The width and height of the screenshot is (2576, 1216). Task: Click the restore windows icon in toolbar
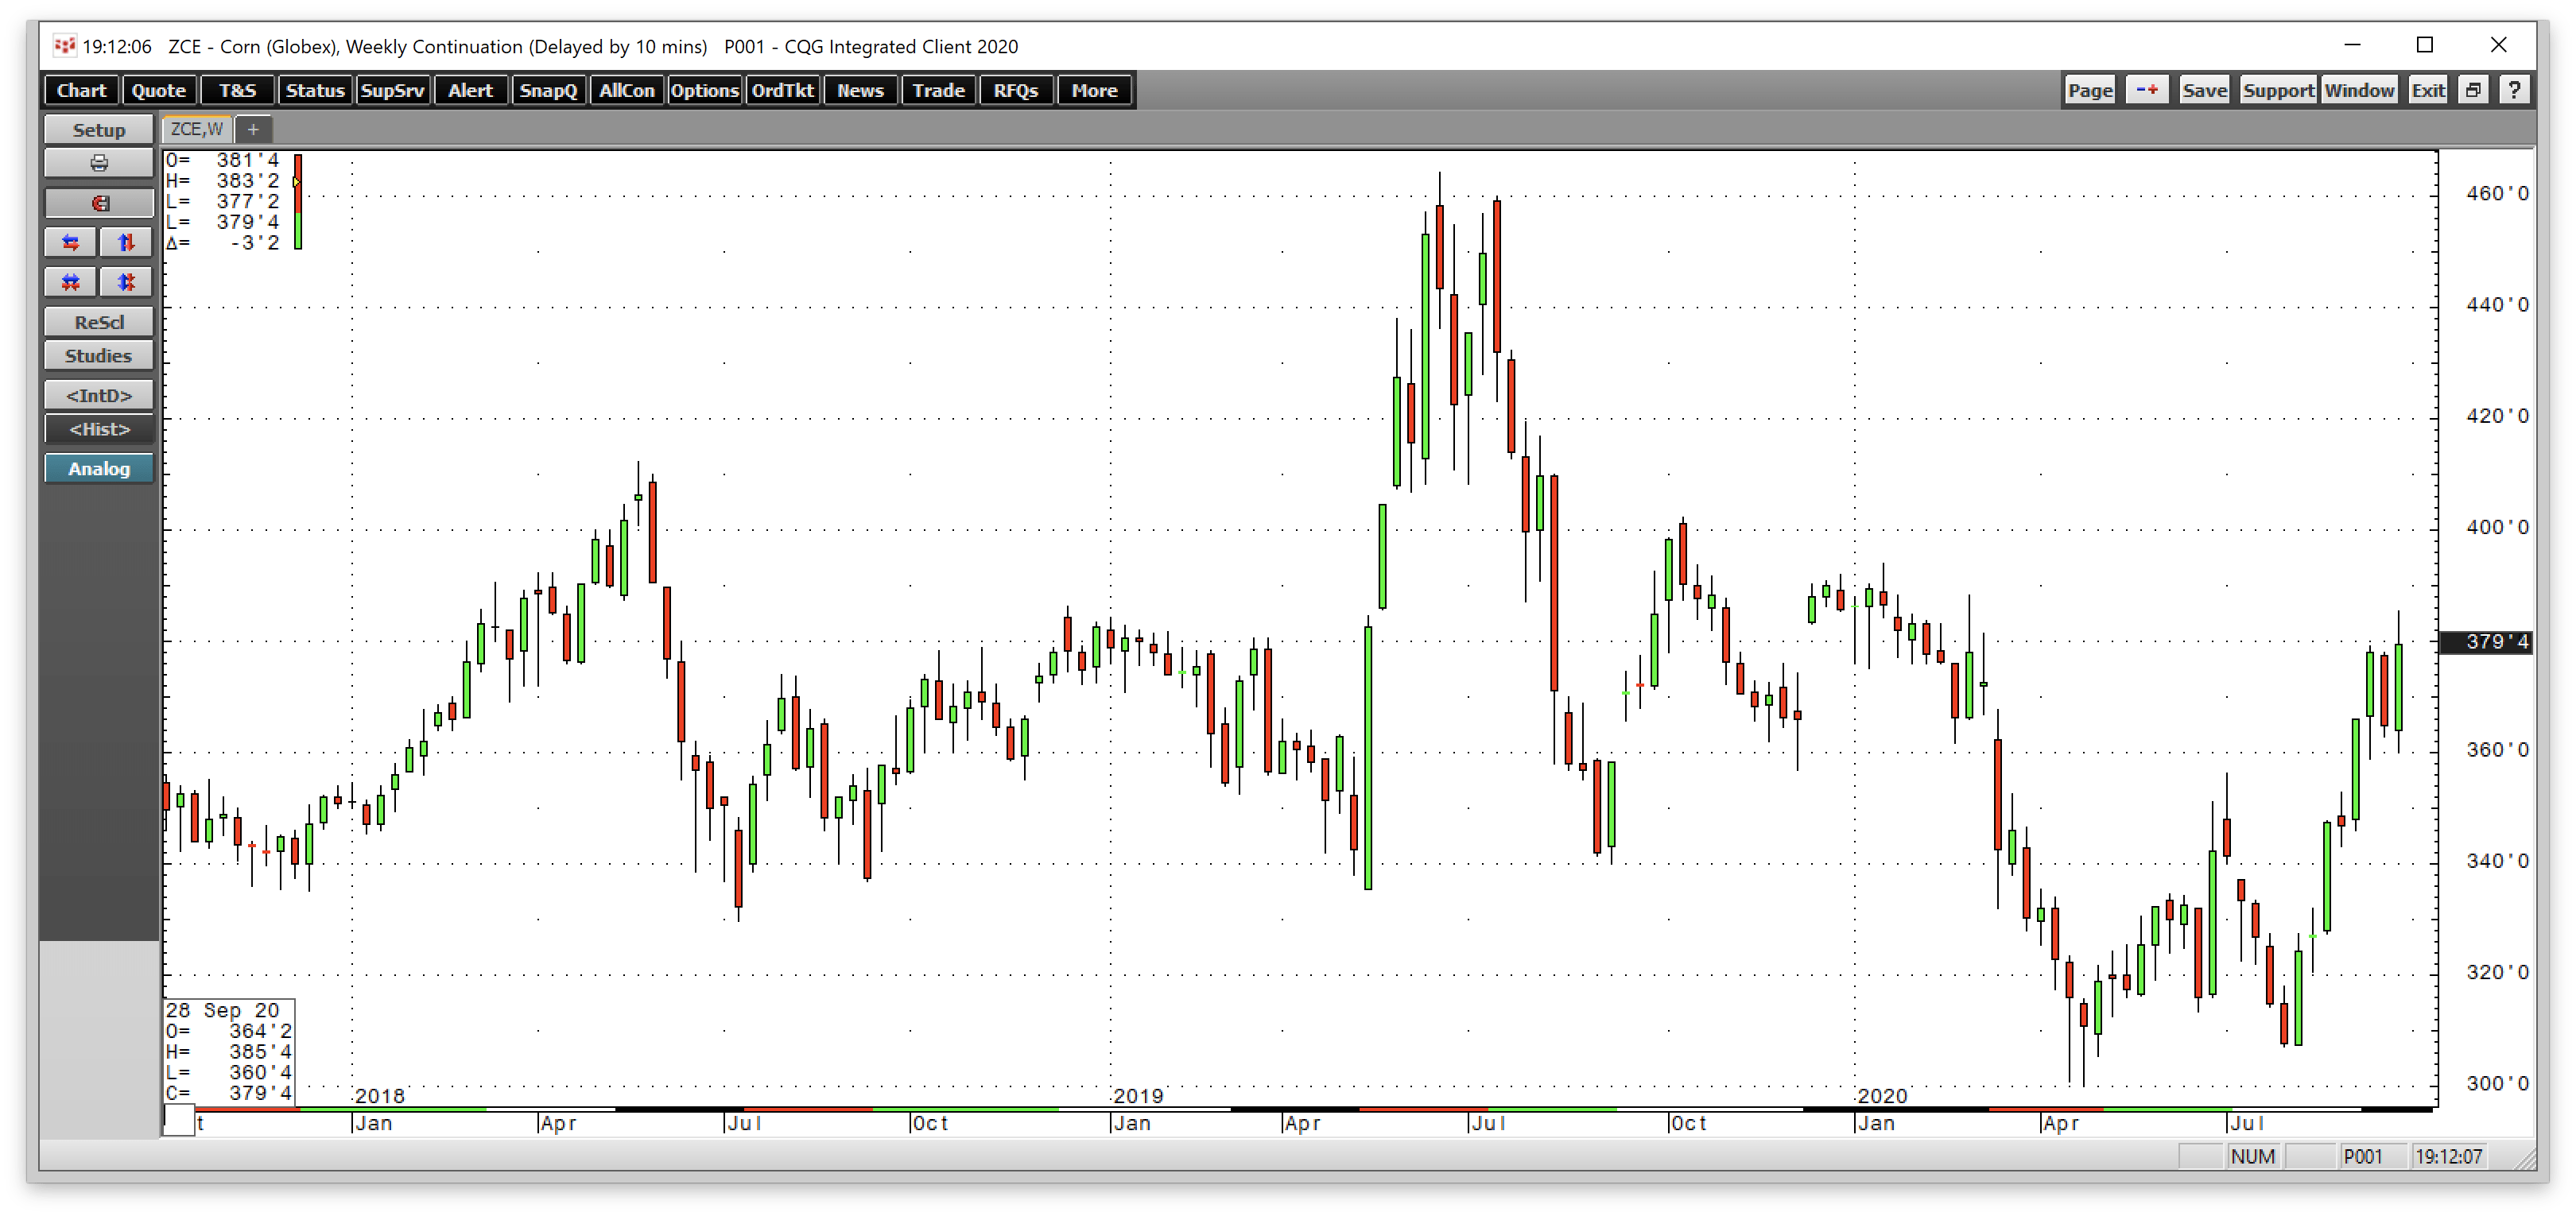[2473, 90]
